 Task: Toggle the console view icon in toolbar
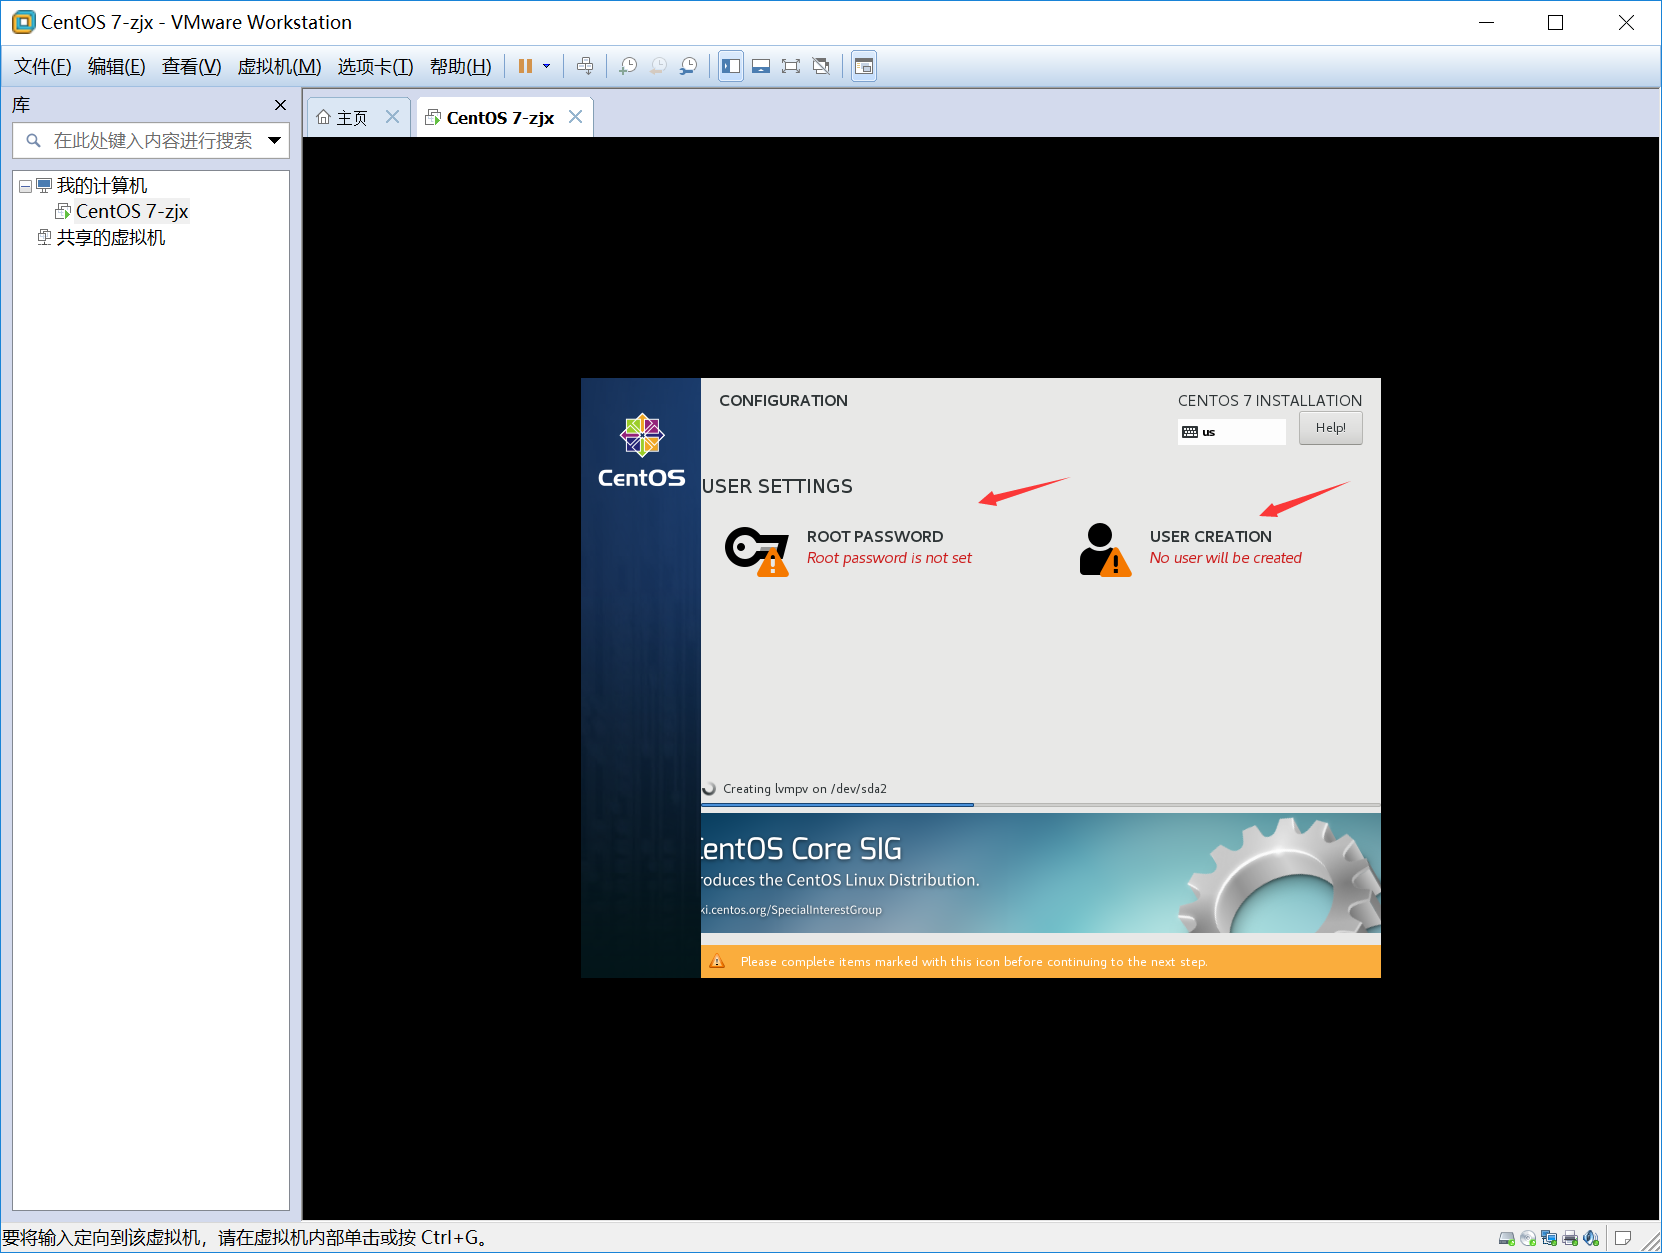pyautogui.click(x=864, y=66)
